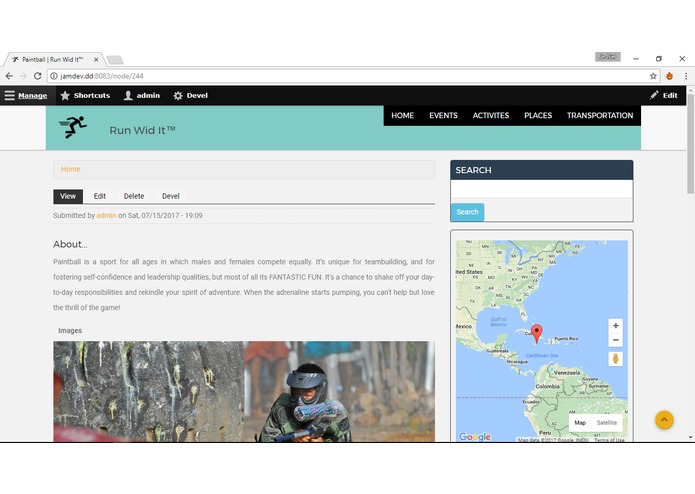This screenshot has height=494, width=695.
Task: Open the paintball player image
Action: [244, 392]
